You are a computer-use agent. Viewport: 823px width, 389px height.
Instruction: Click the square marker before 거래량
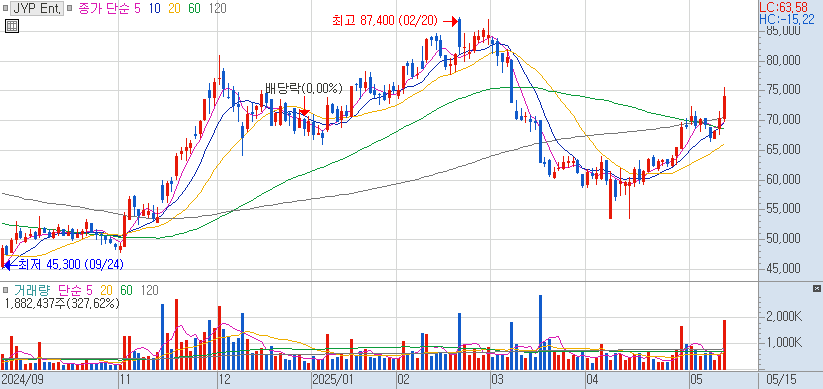point(5,290)
